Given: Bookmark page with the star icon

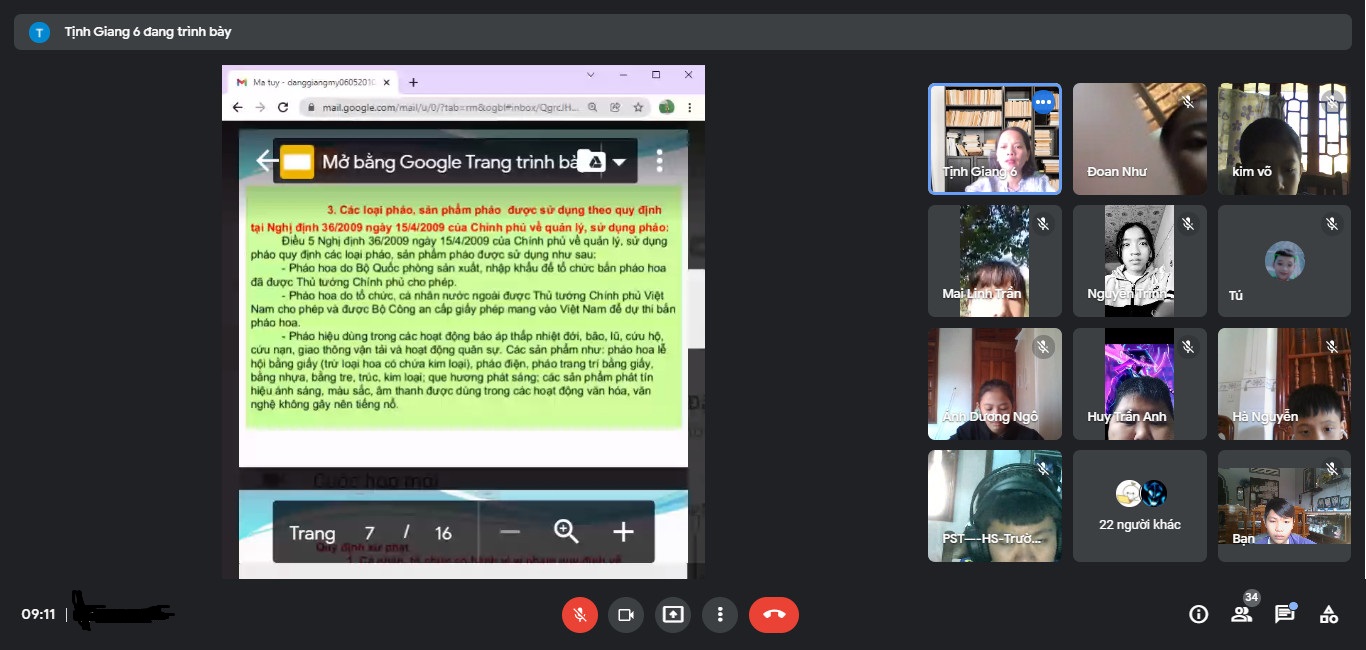Looking at the screenshot, I should [x=637, y=107].
